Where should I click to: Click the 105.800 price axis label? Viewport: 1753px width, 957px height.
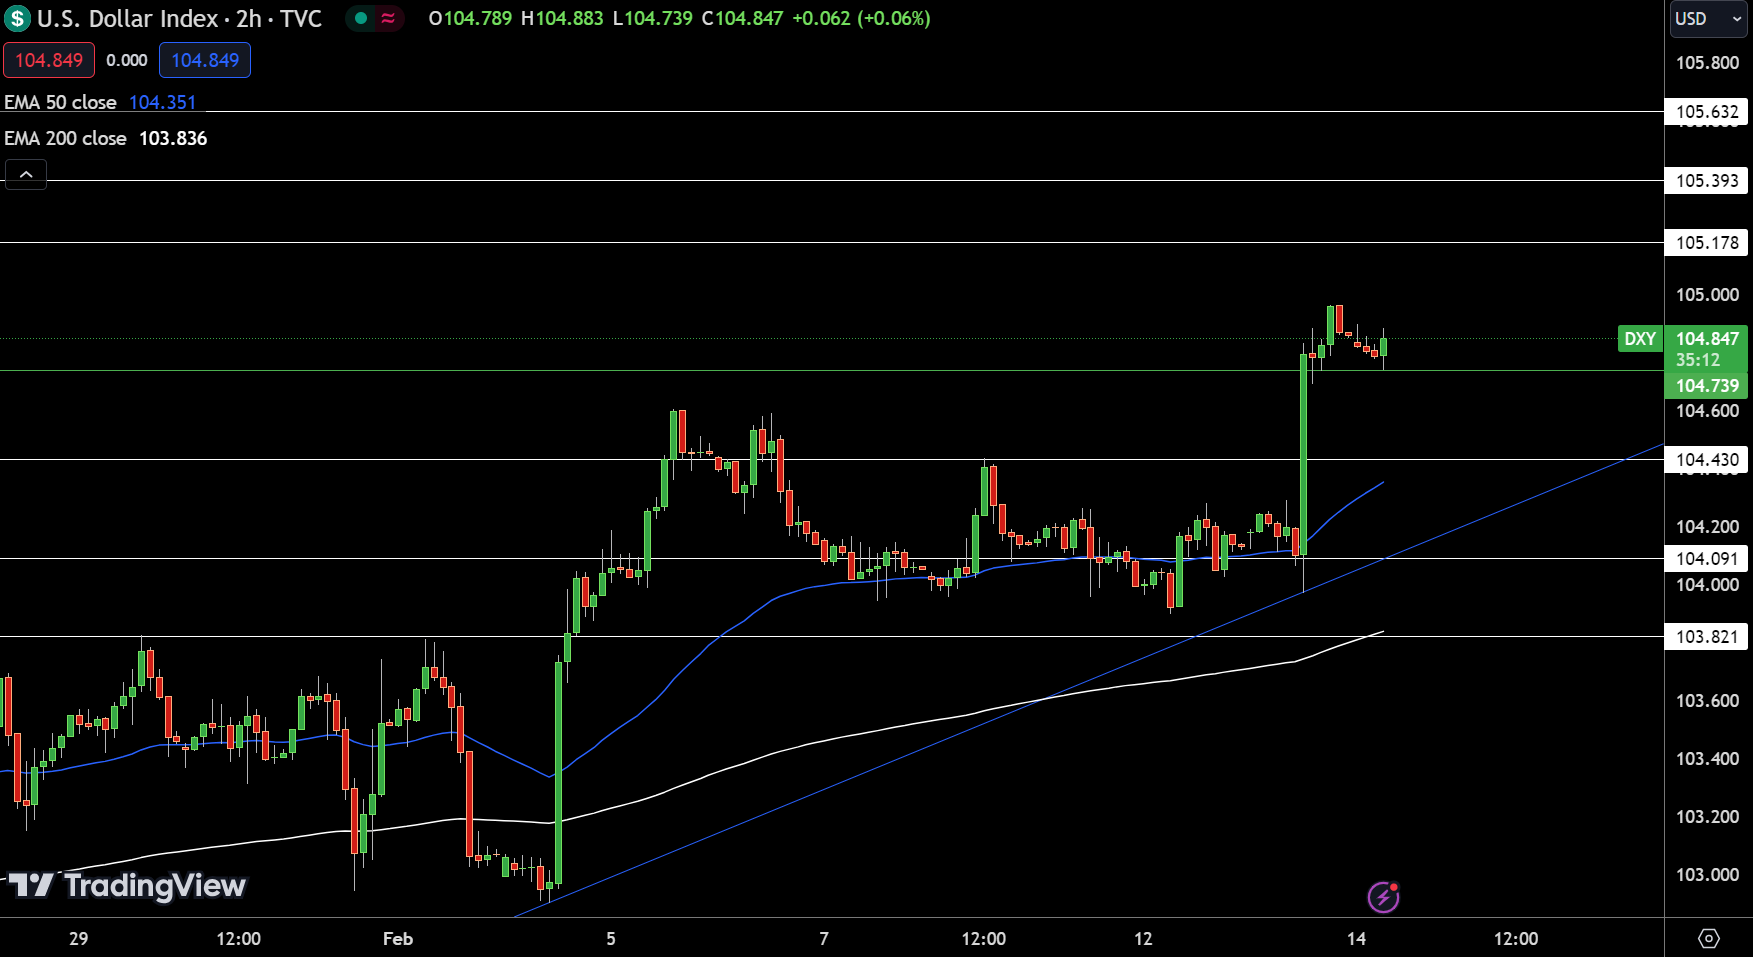pyautogui.click(x=1707, y=62)
